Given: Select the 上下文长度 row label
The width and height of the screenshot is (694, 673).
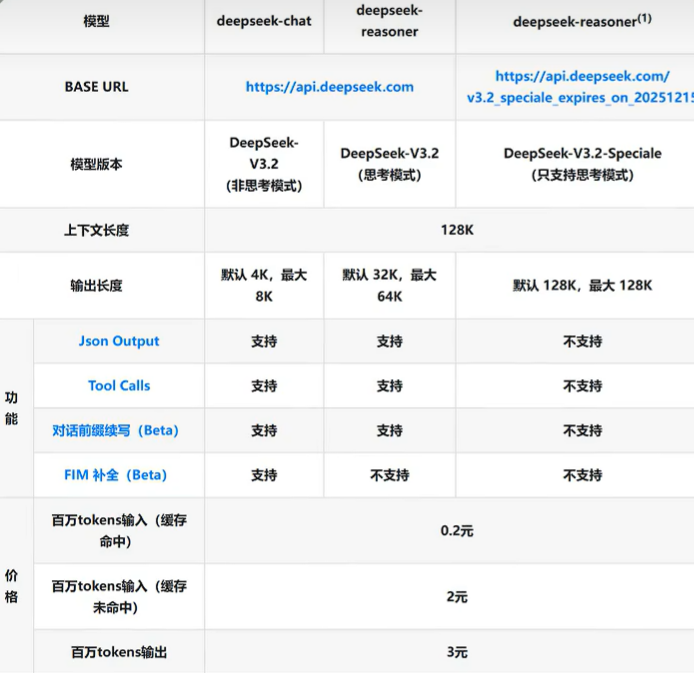Looking at the screenshot, I should [x=96, y=230].
